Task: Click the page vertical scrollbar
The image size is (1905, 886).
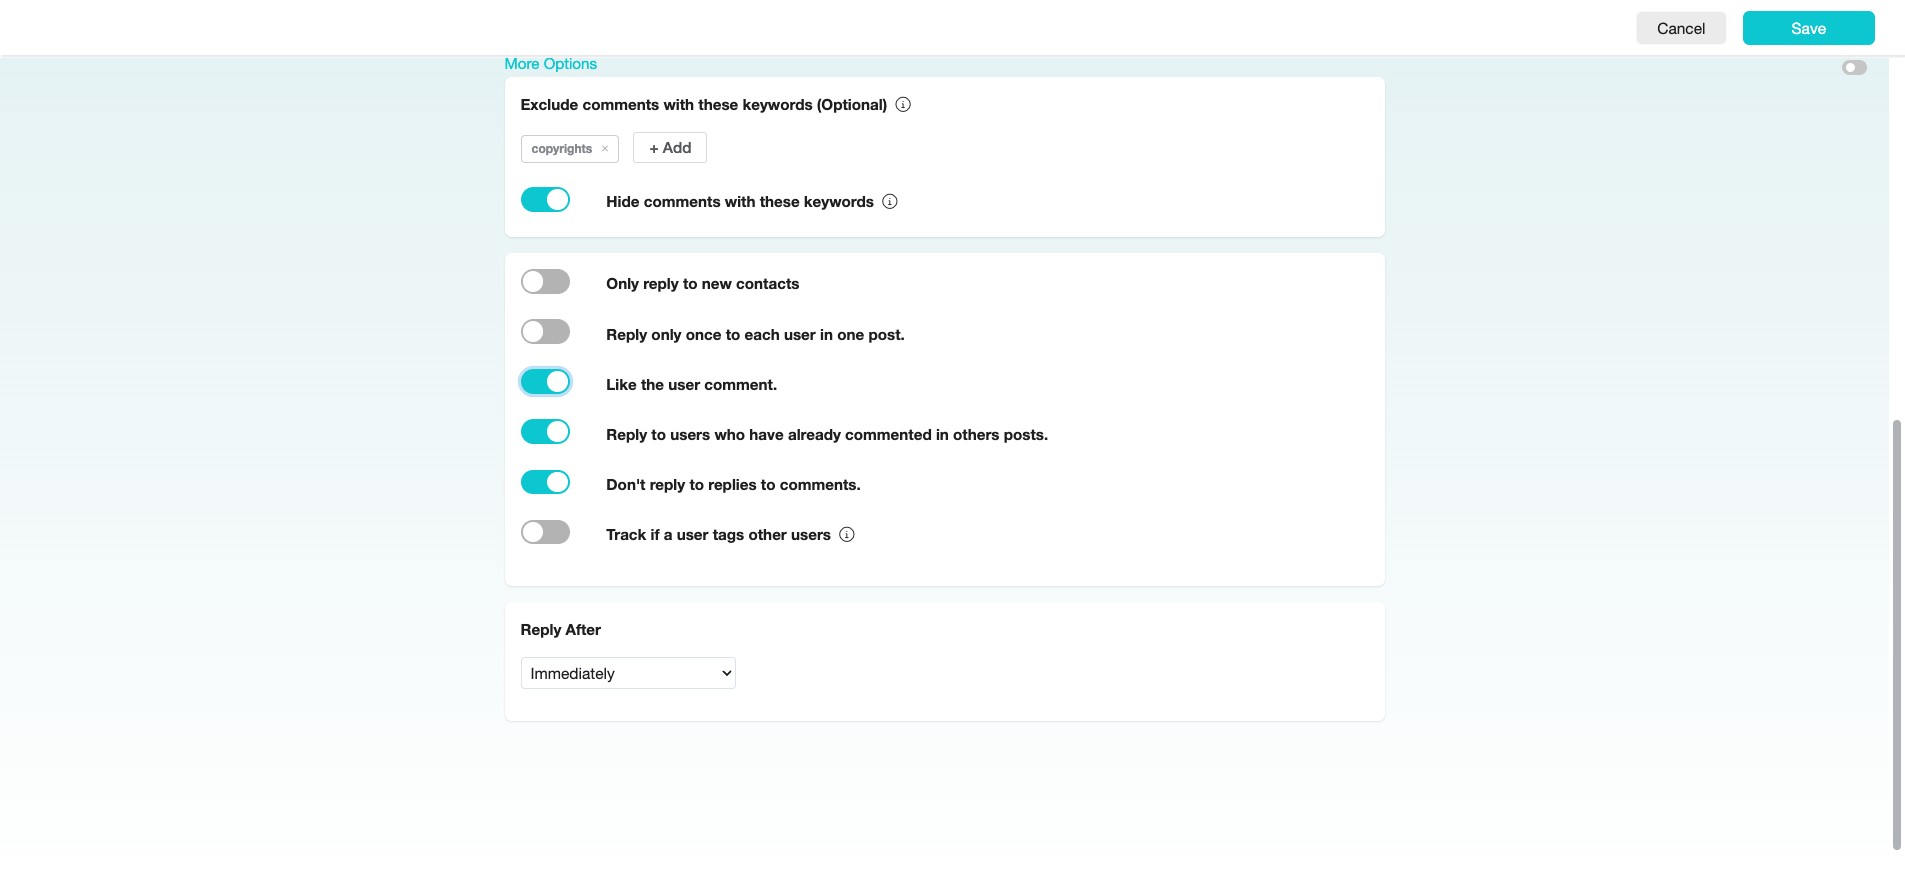Action: pyautogui.click(x=1896, y=635)
